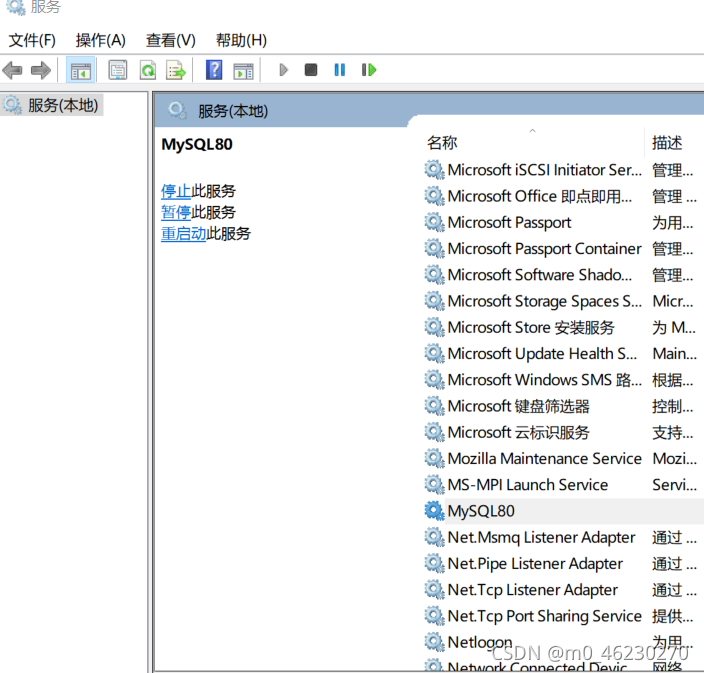Click the 重启动 link to restart service
This screenshot has height=673, width=704.
tap(184, 233)
